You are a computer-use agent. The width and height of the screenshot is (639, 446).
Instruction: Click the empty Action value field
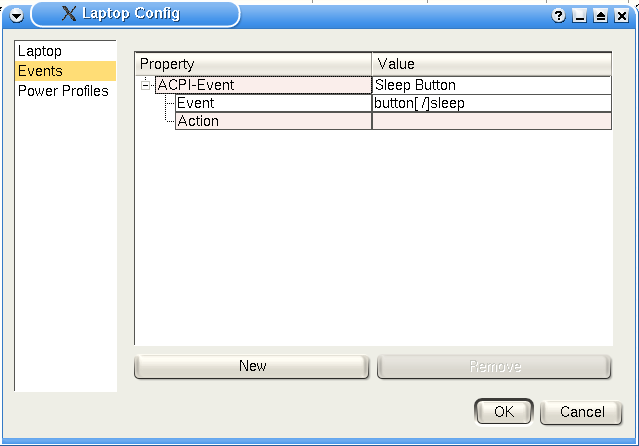click(x=492, y=121)
